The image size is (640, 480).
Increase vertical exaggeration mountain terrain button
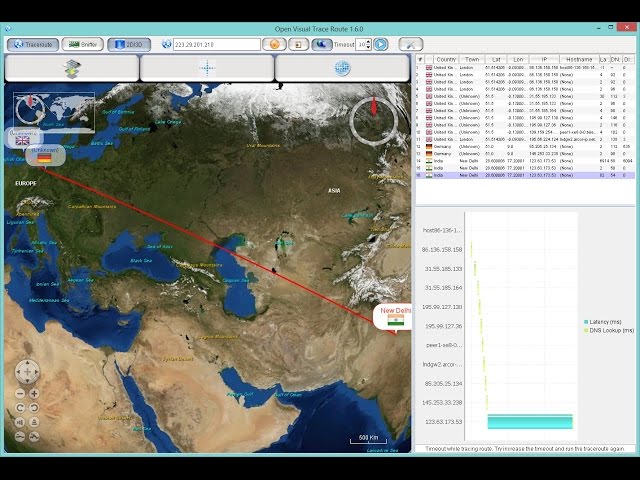(34, 437)
